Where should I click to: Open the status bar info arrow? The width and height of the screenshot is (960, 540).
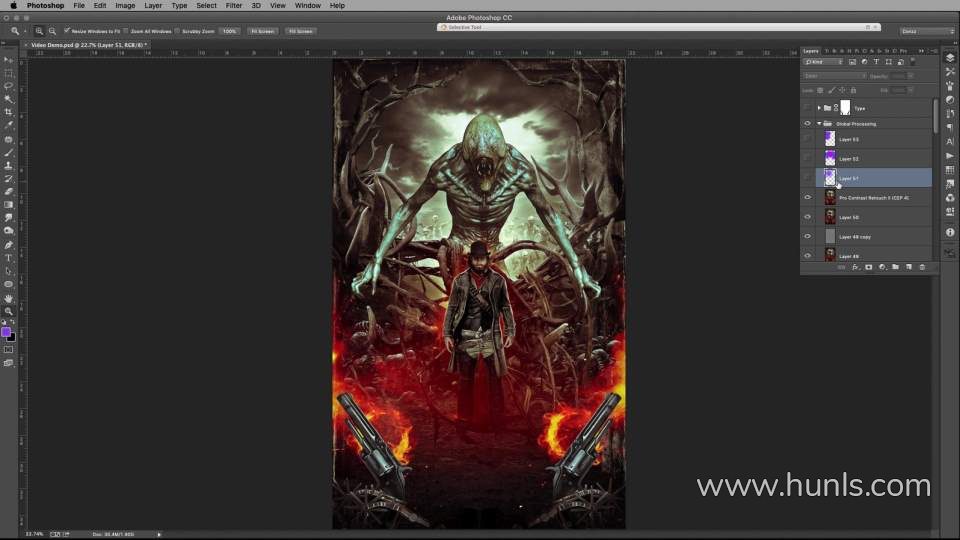159,534
